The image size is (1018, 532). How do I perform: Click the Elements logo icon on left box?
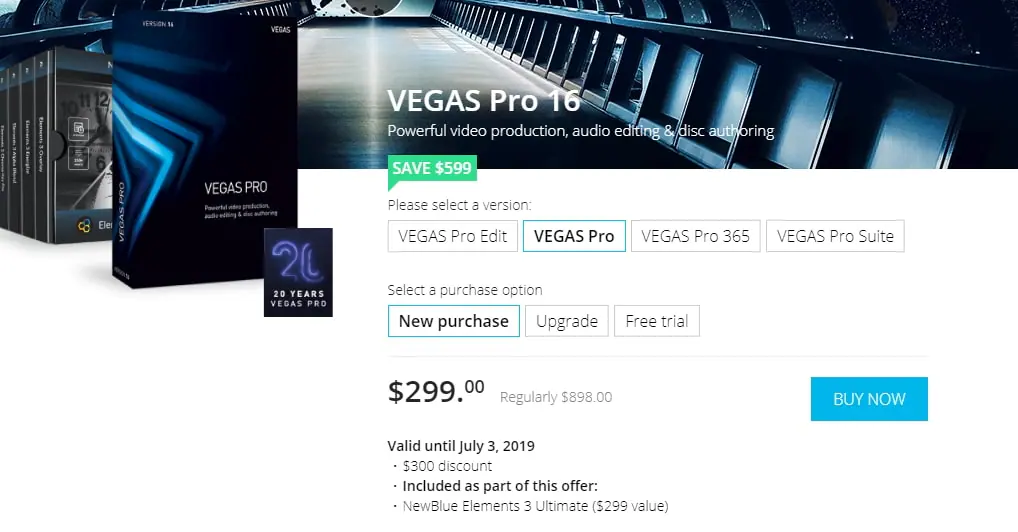84,226
